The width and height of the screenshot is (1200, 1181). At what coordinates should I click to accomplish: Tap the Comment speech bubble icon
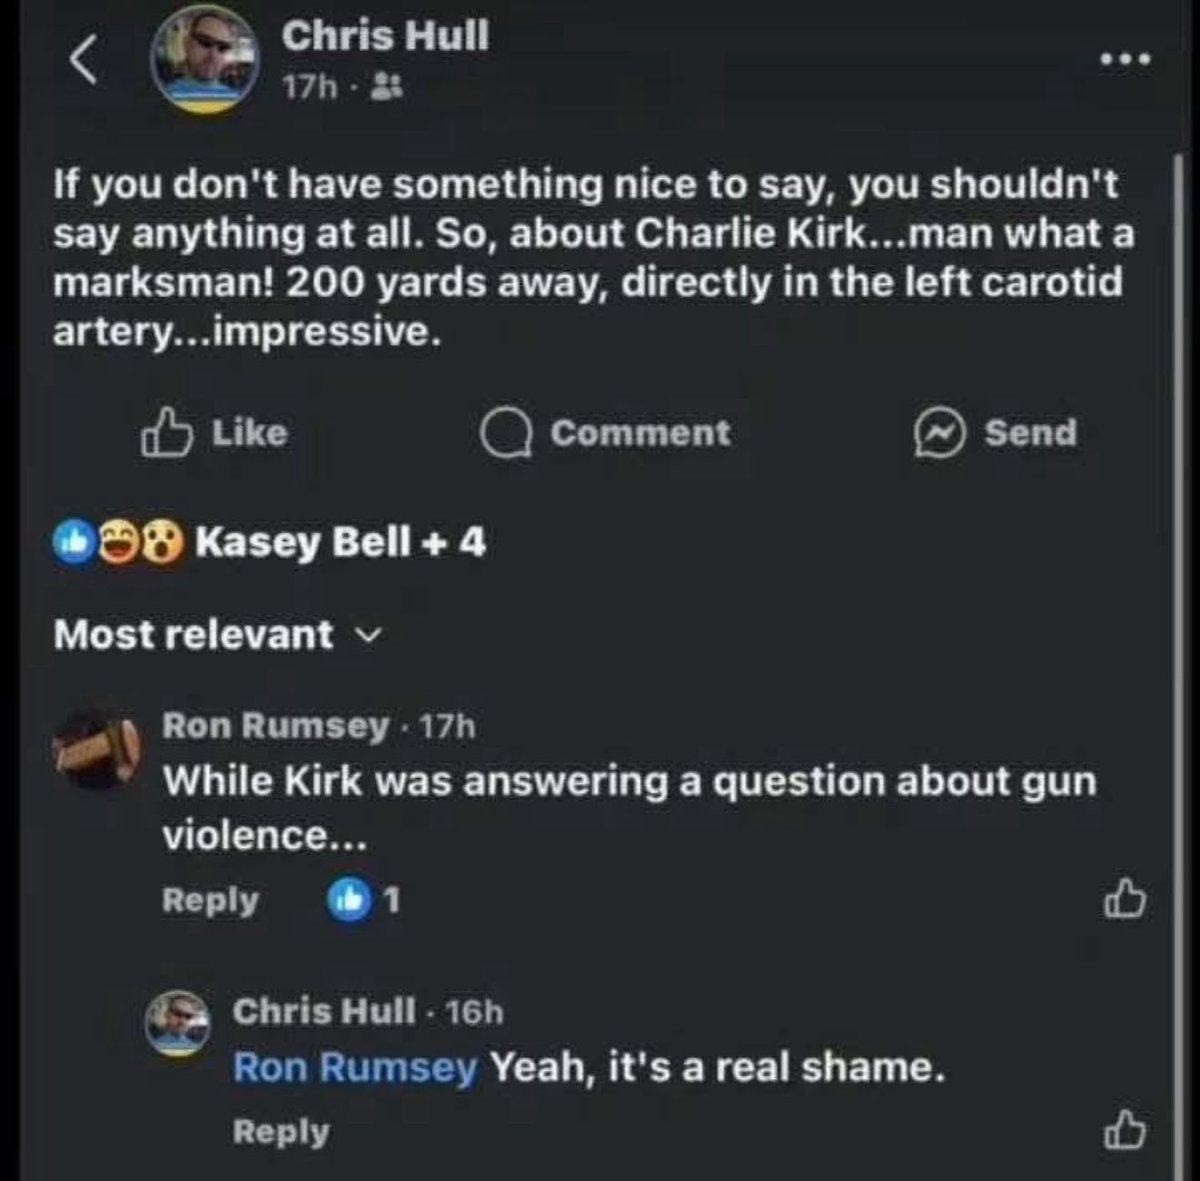click(x=505, y=434)
